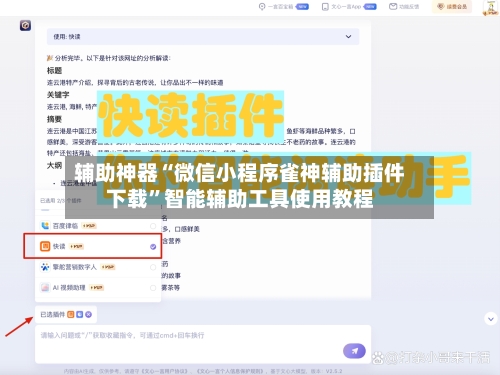Click the 摘要 heading in the response
This screenshot has height=375, width=500.
click(x=54, y=119)
